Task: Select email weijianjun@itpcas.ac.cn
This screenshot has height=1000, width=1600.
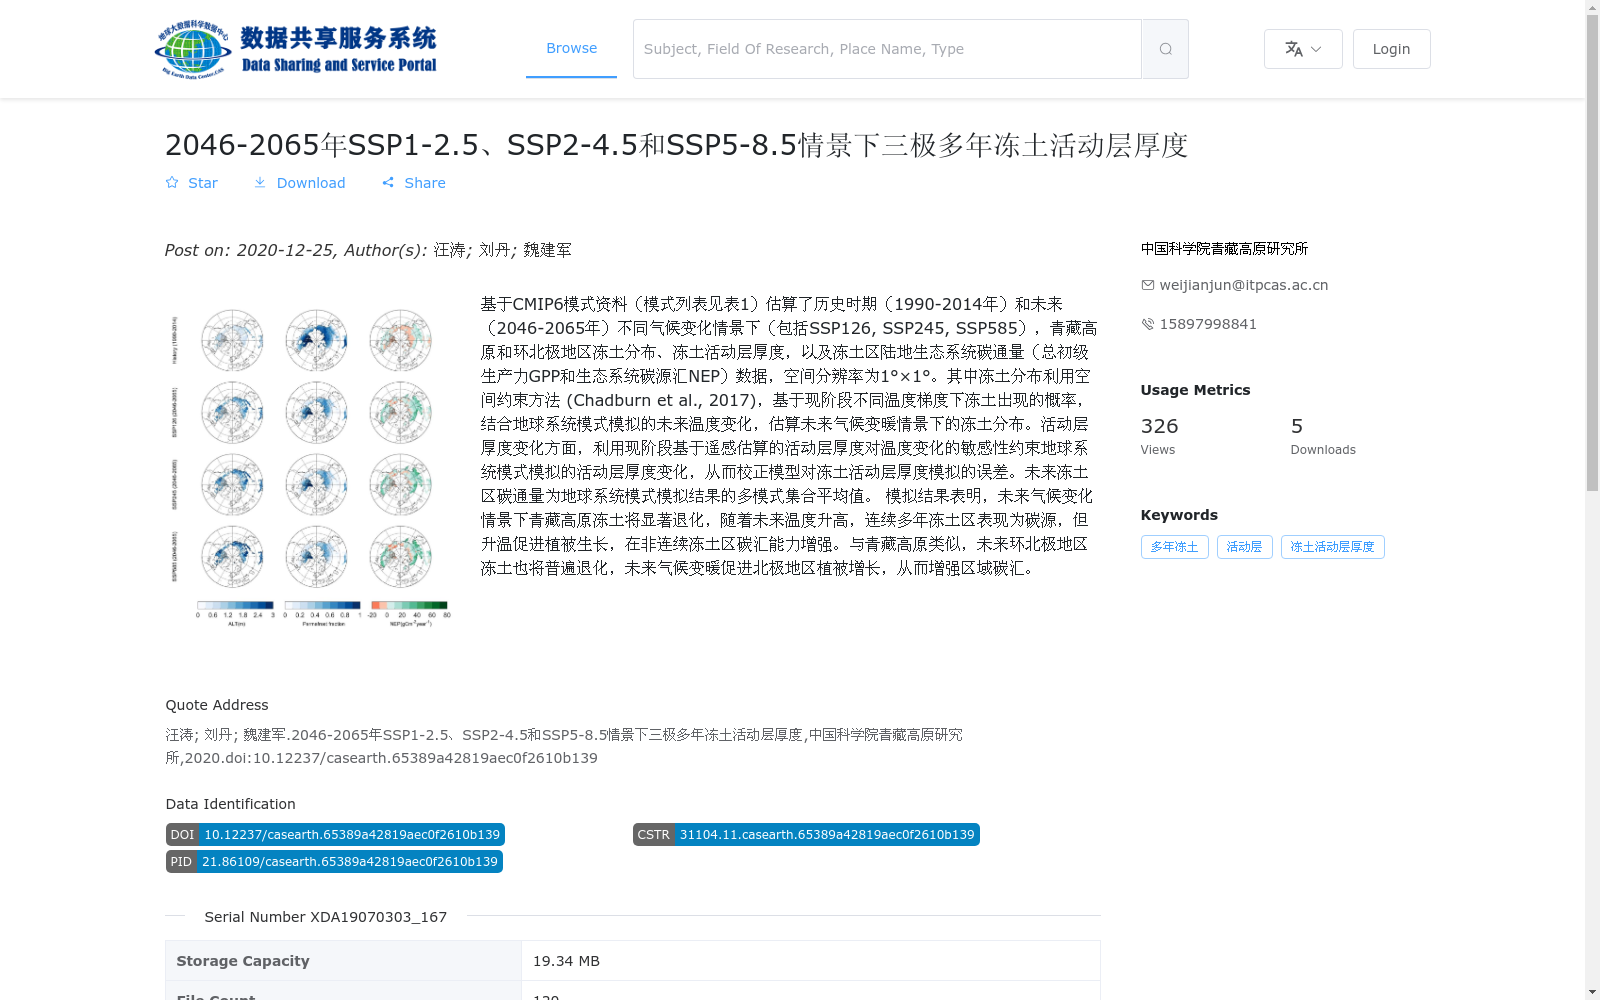Action: coord(1244,285)
